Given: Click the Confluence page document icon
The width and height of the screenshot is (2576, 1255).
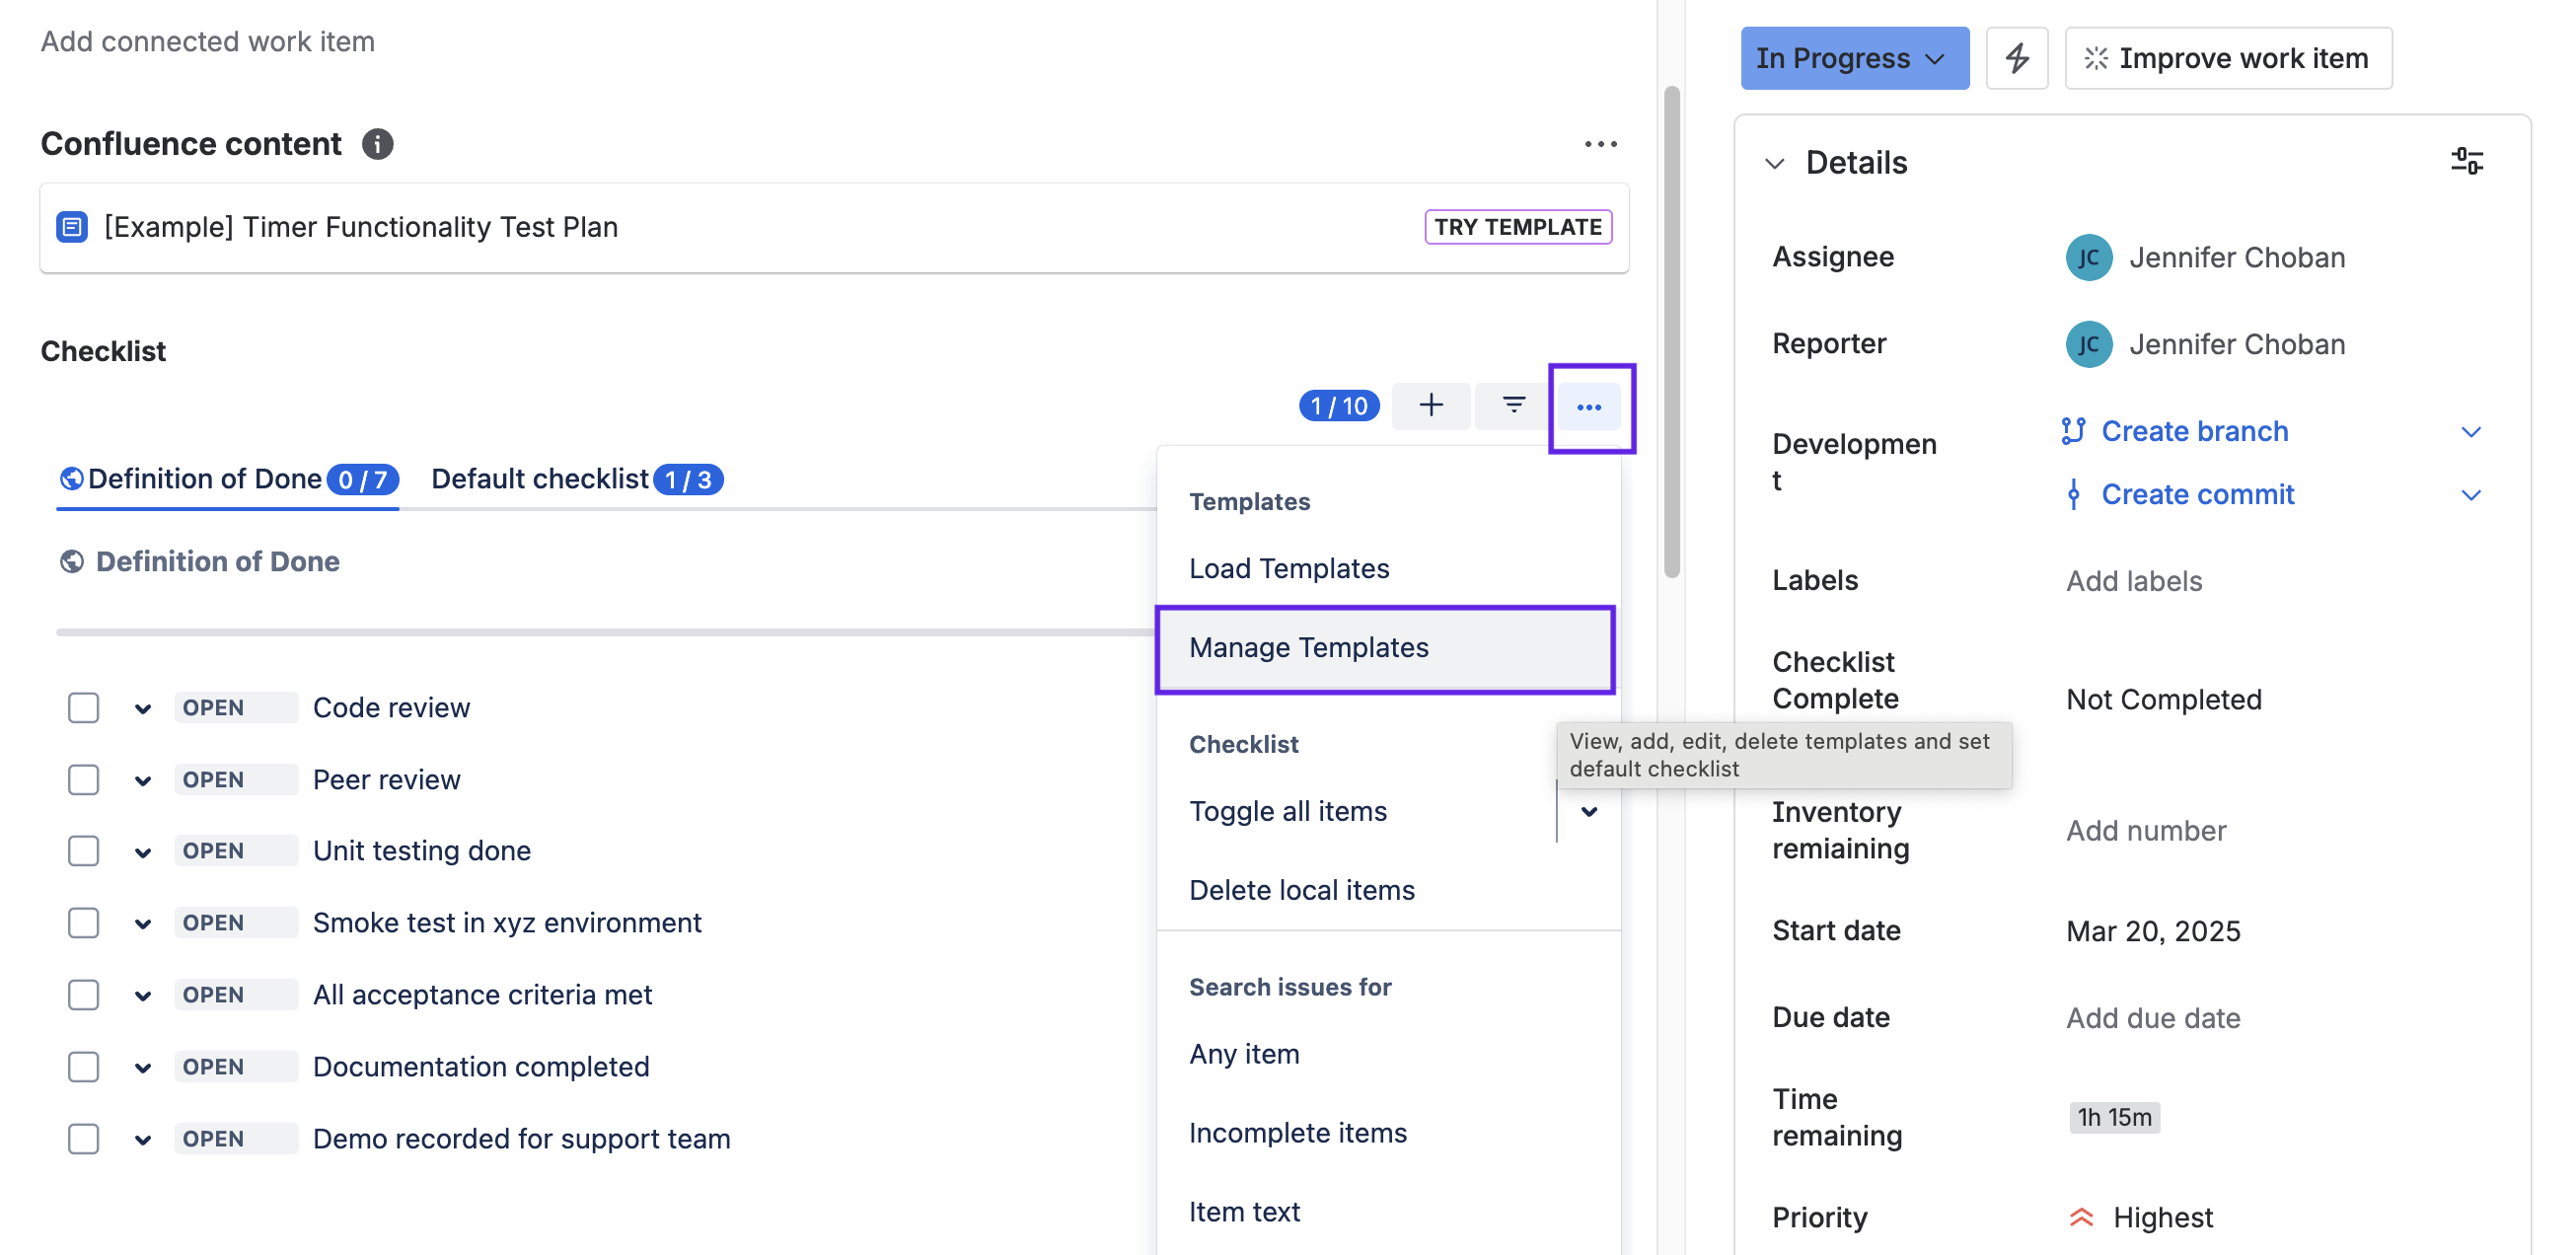Looking at the screenshot, I should pos(72,227).
